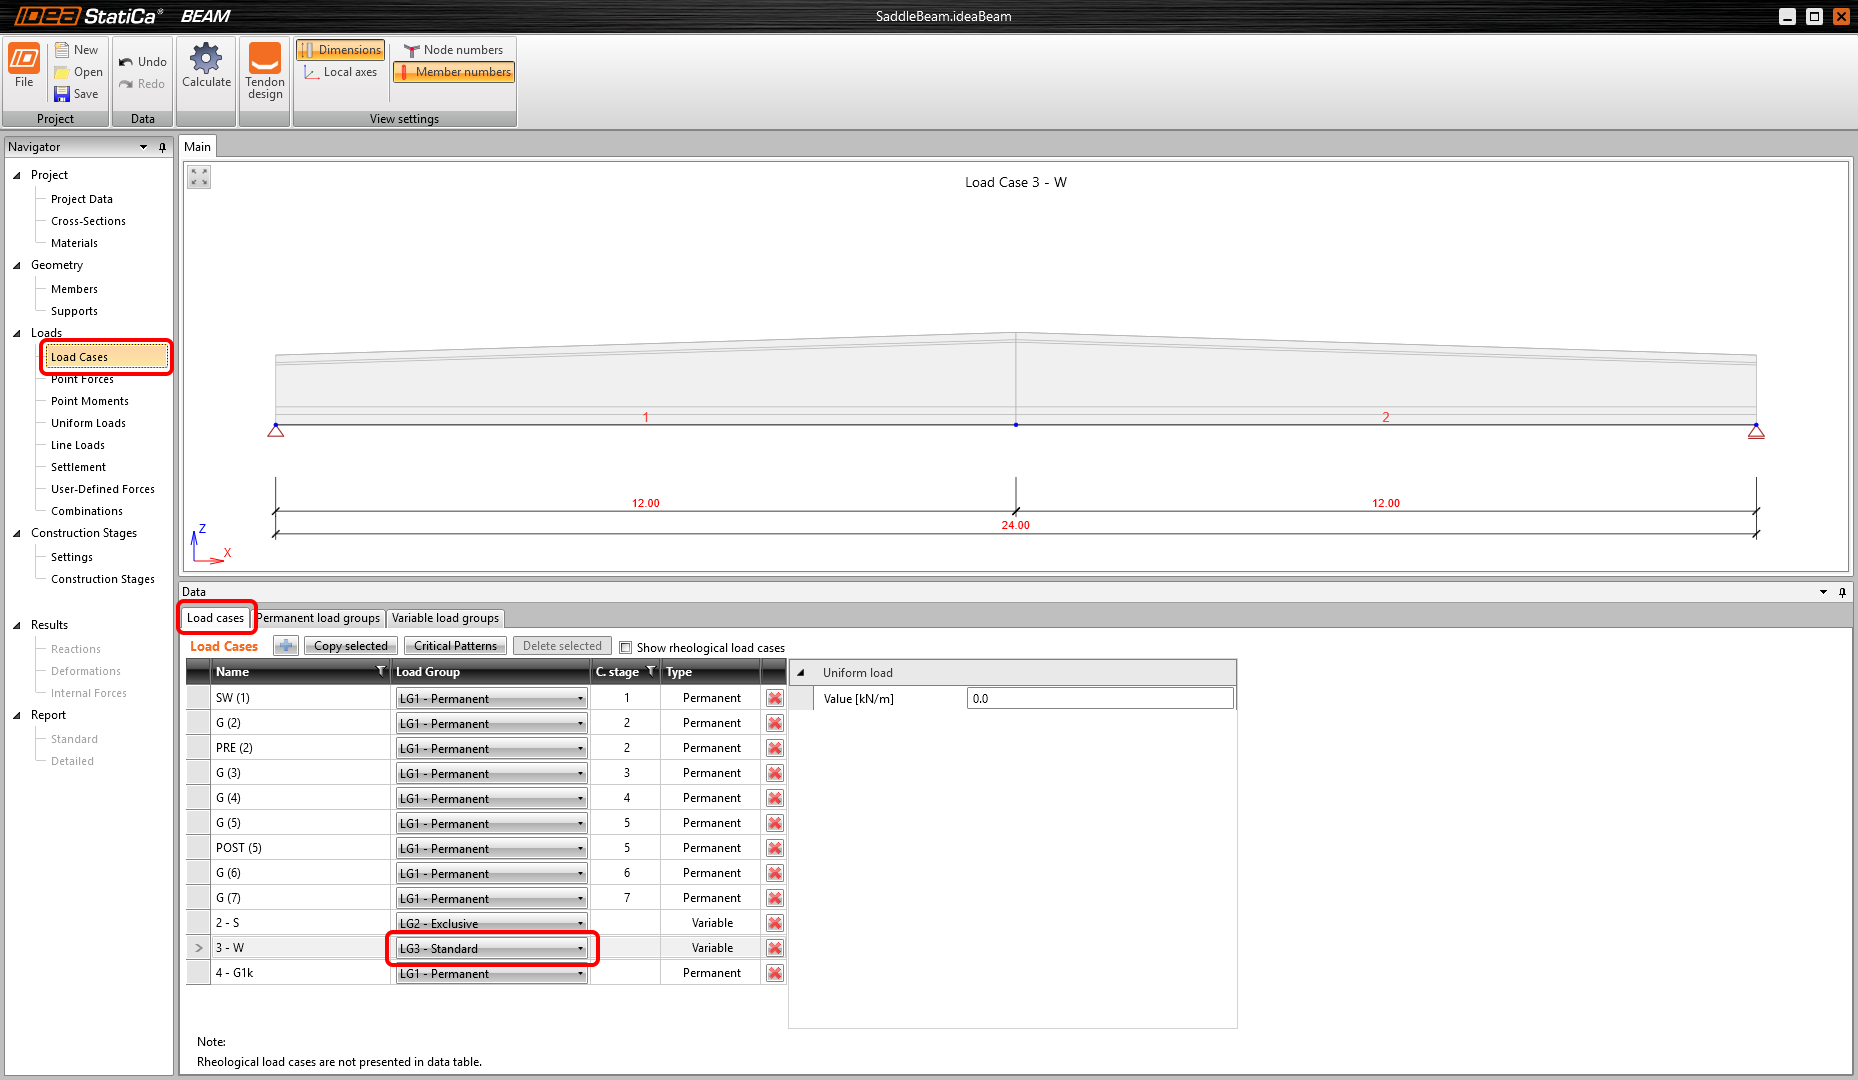The width and height of the screenshot is (1858, 1080).
Task: Open Cross-Sections in Navigator
Action: (x=88, y=221)
